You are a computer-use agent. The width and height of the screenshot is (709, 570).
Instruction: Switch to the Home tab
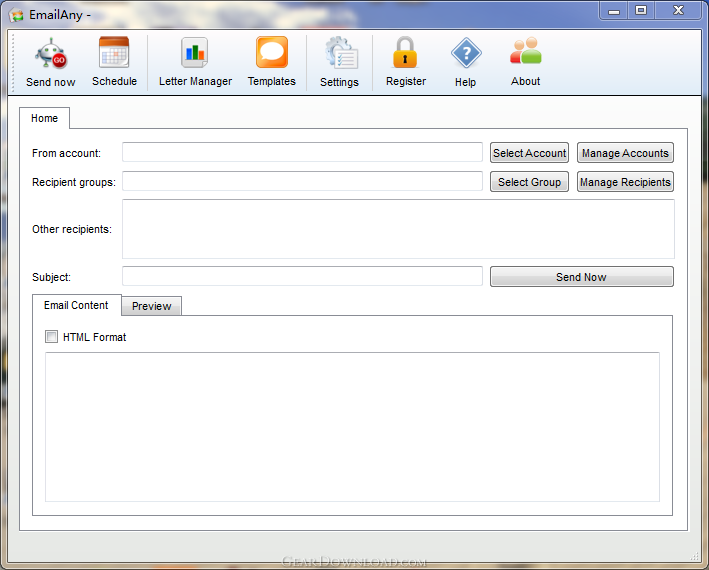click(x=44, y=118)
